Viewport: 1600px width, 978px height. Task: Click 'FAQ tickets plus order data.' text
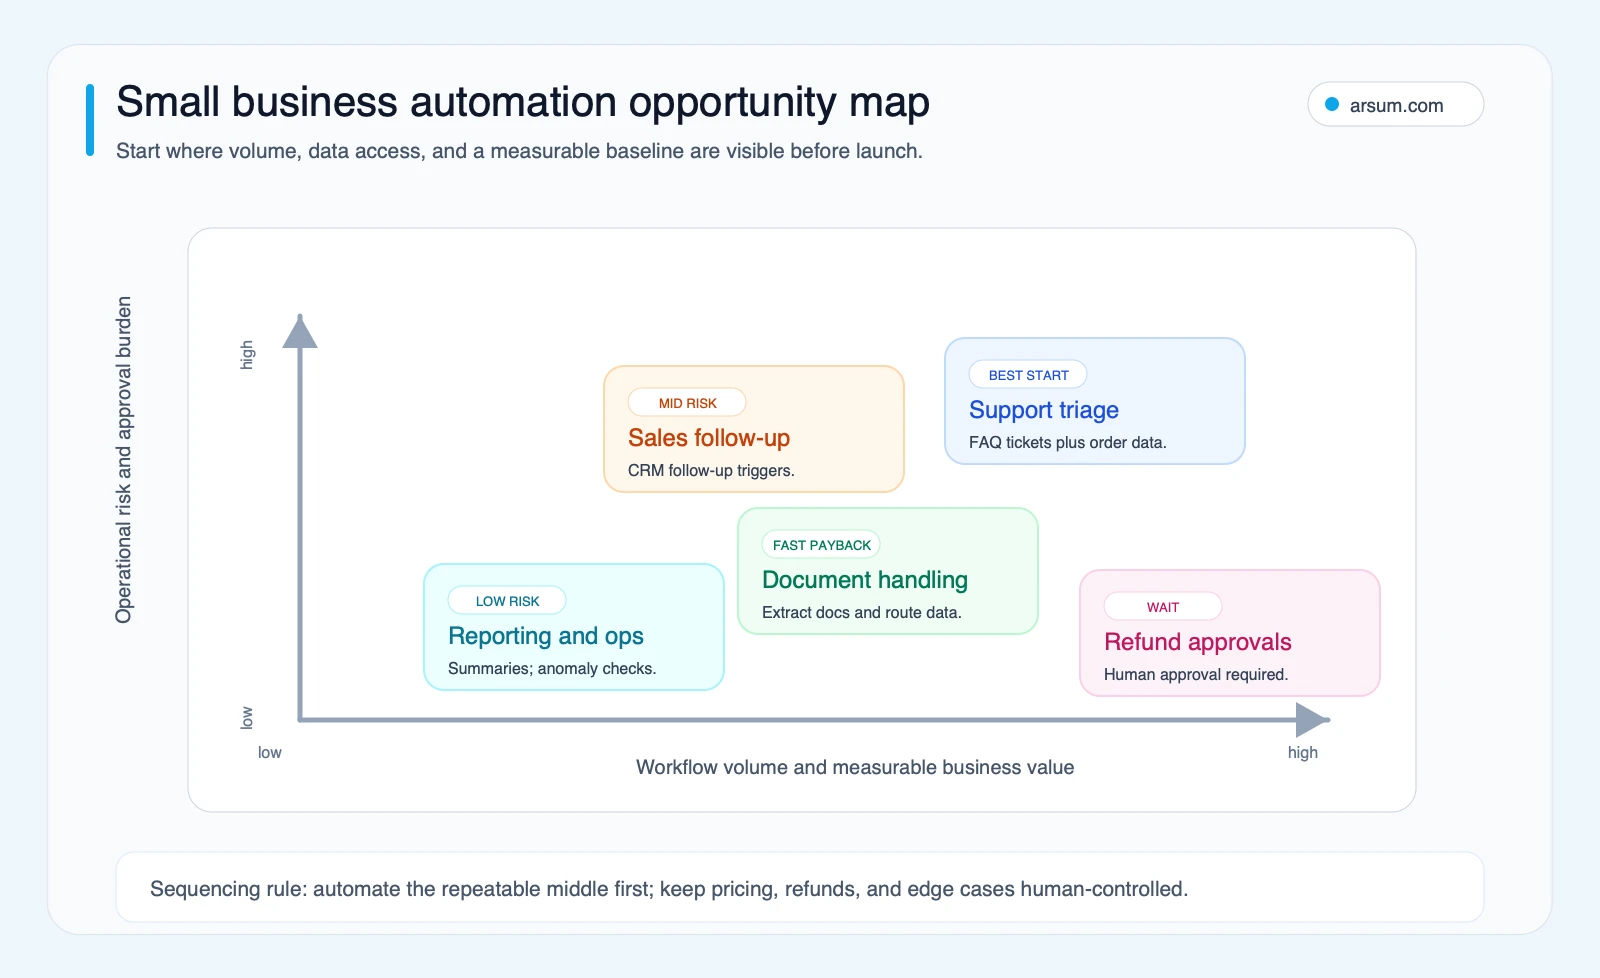tap(1067, 442)
